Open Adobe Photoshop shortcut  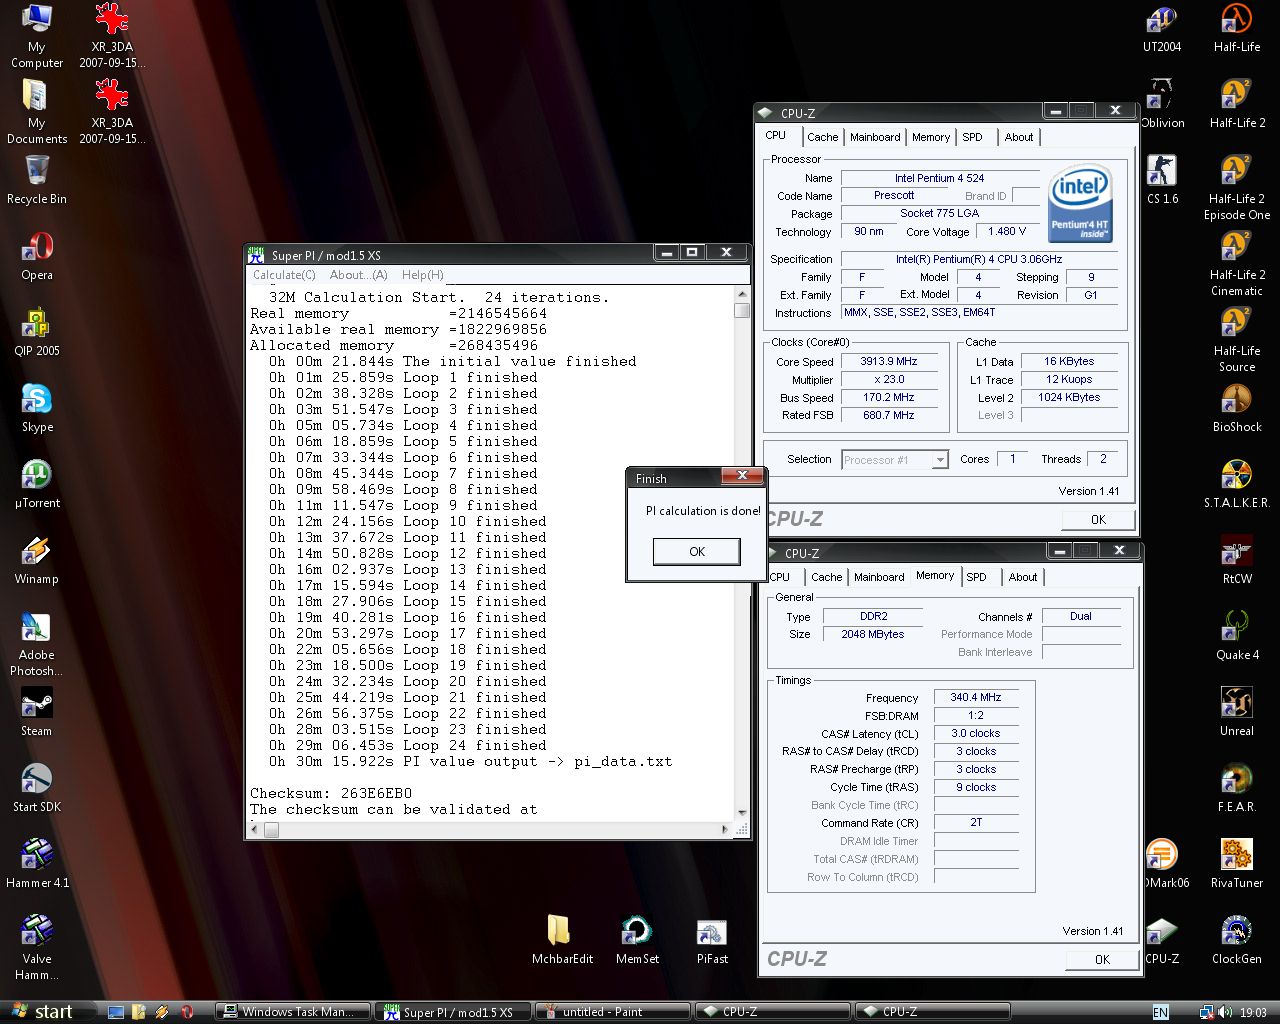(x=37, y=644)
